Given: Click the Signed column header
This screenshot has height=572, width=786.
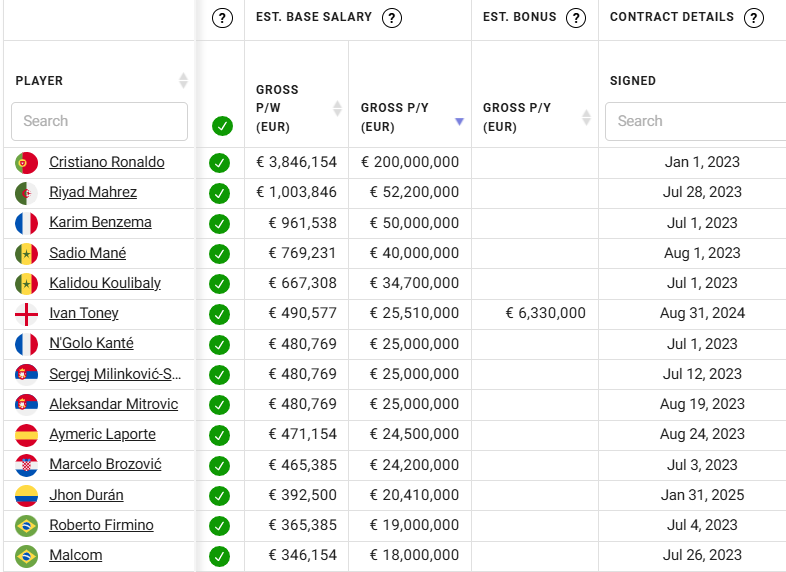Looking at the screenshot, I should point(633,81).
